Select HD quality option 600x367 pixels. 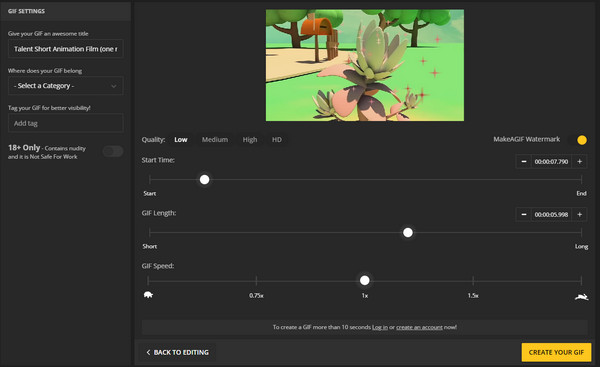point(277,140)
